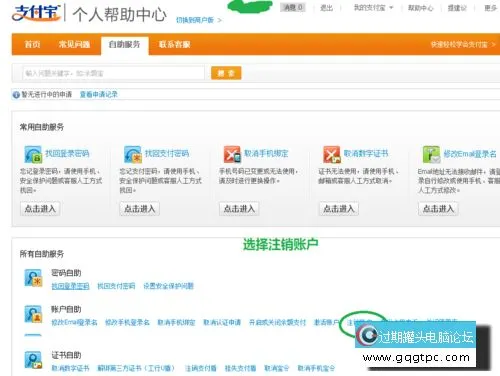
Task: Click the 账户自助 section title
Action: pyautogui.click(x=66, y=309)
